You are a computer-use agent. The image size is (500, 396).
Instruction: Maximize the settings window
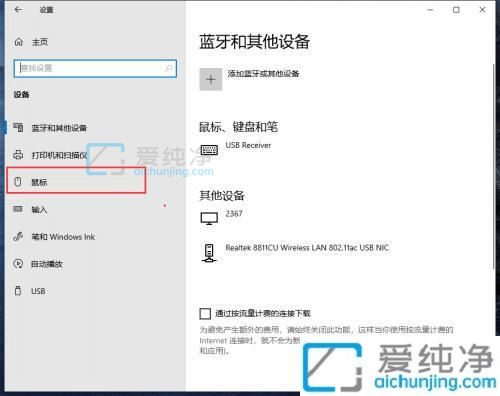456,10
